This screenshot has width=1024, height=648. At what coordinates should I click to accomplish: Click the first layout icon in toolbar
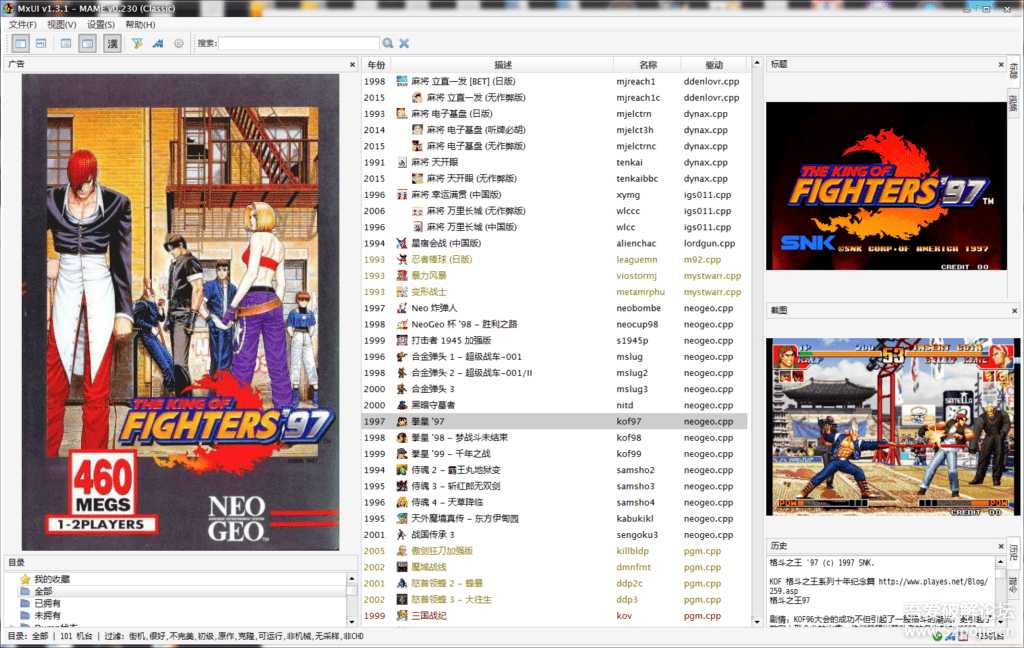(20, 43)
